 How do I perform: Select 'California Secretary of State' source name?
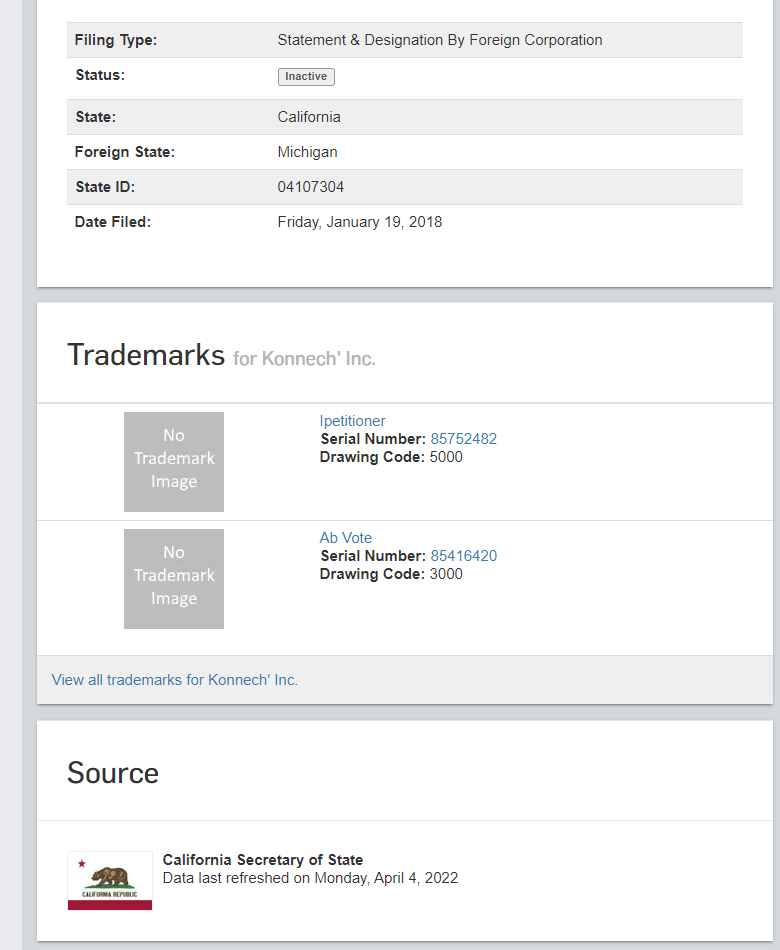[262, 860]
